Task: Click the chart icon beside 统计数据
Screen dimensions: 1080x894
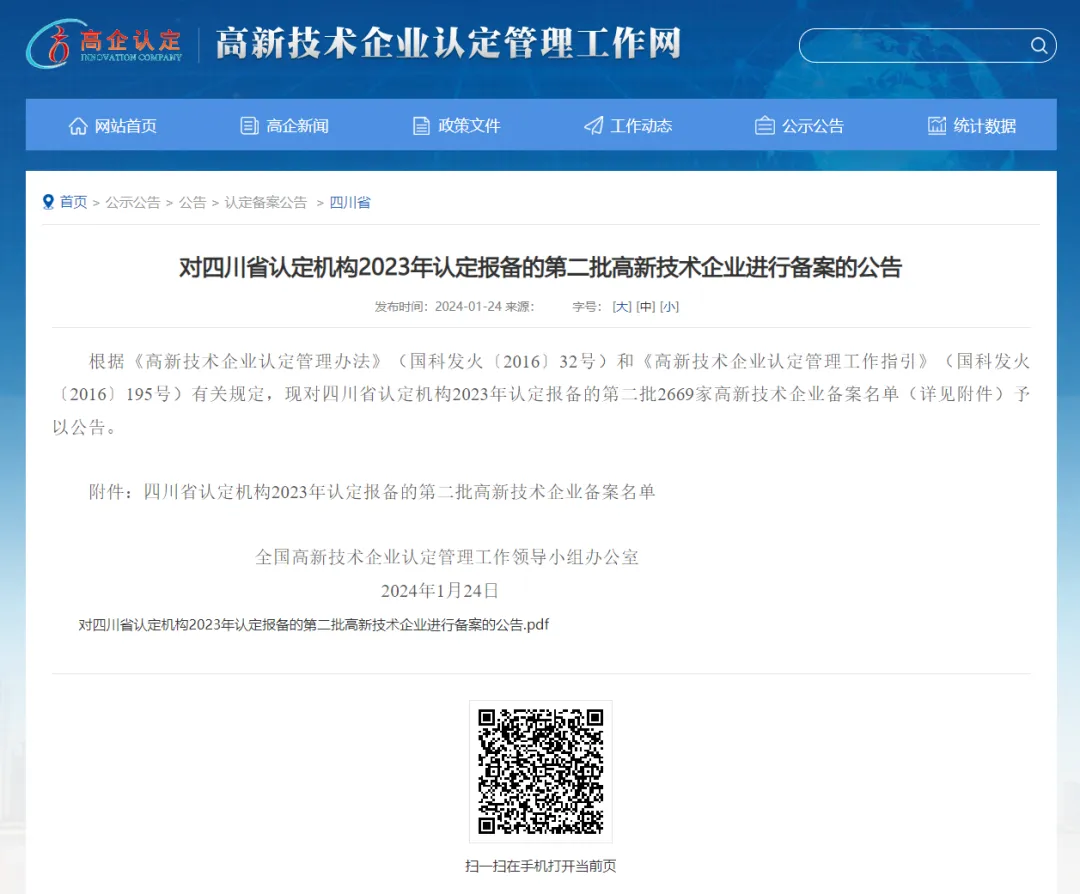Action: (937, 126)
